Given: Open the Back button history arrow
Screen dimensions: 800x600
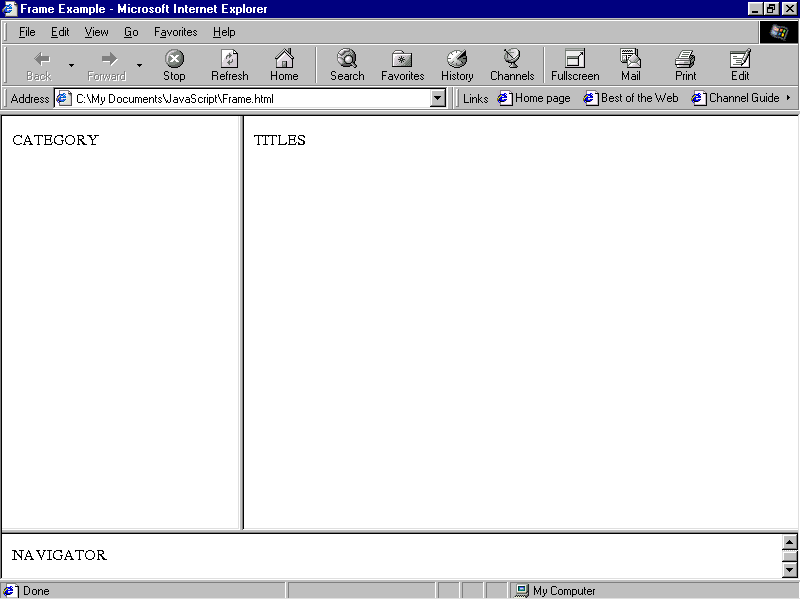Looking at the screenshot, I should (x=71, y=66).
